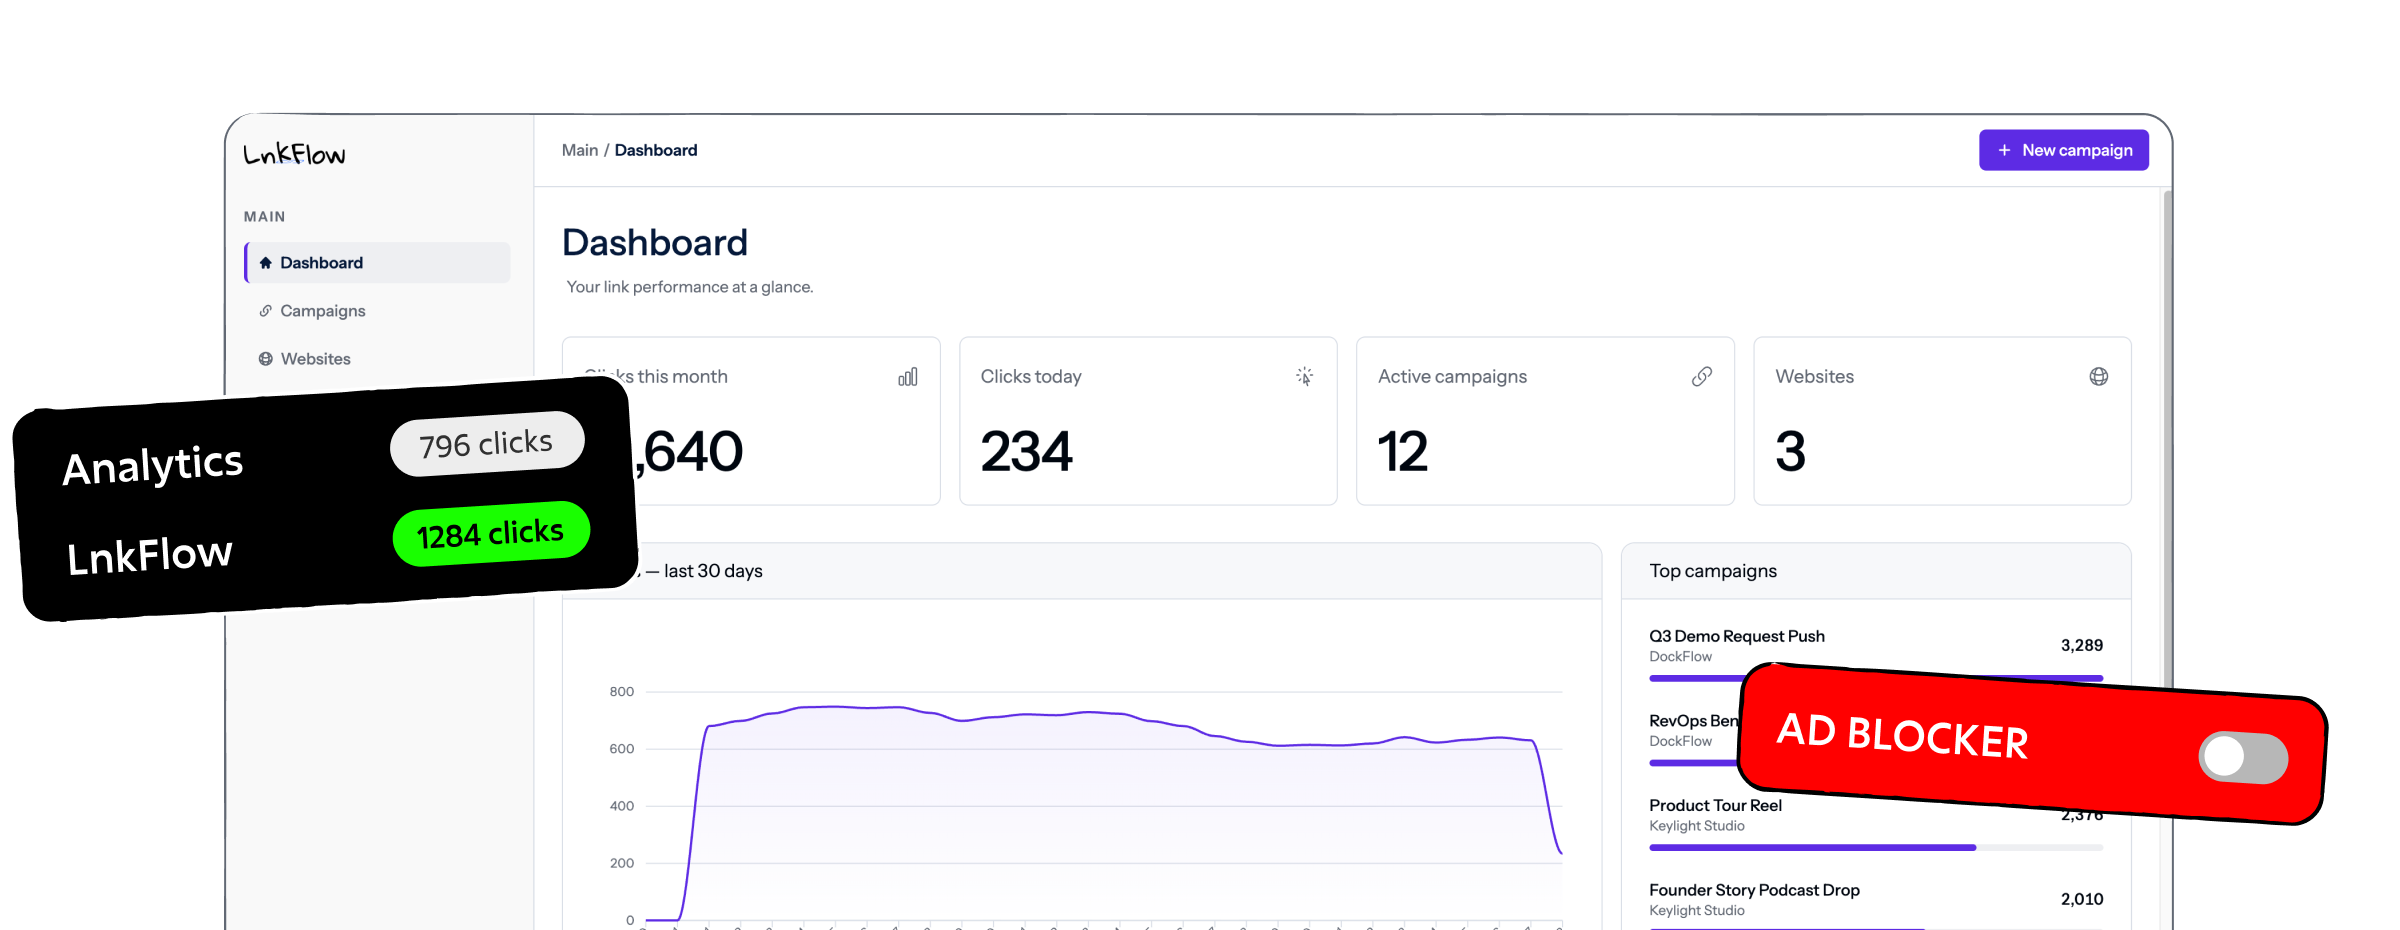Click the 796 clicks gray badge

click(487, 443)
